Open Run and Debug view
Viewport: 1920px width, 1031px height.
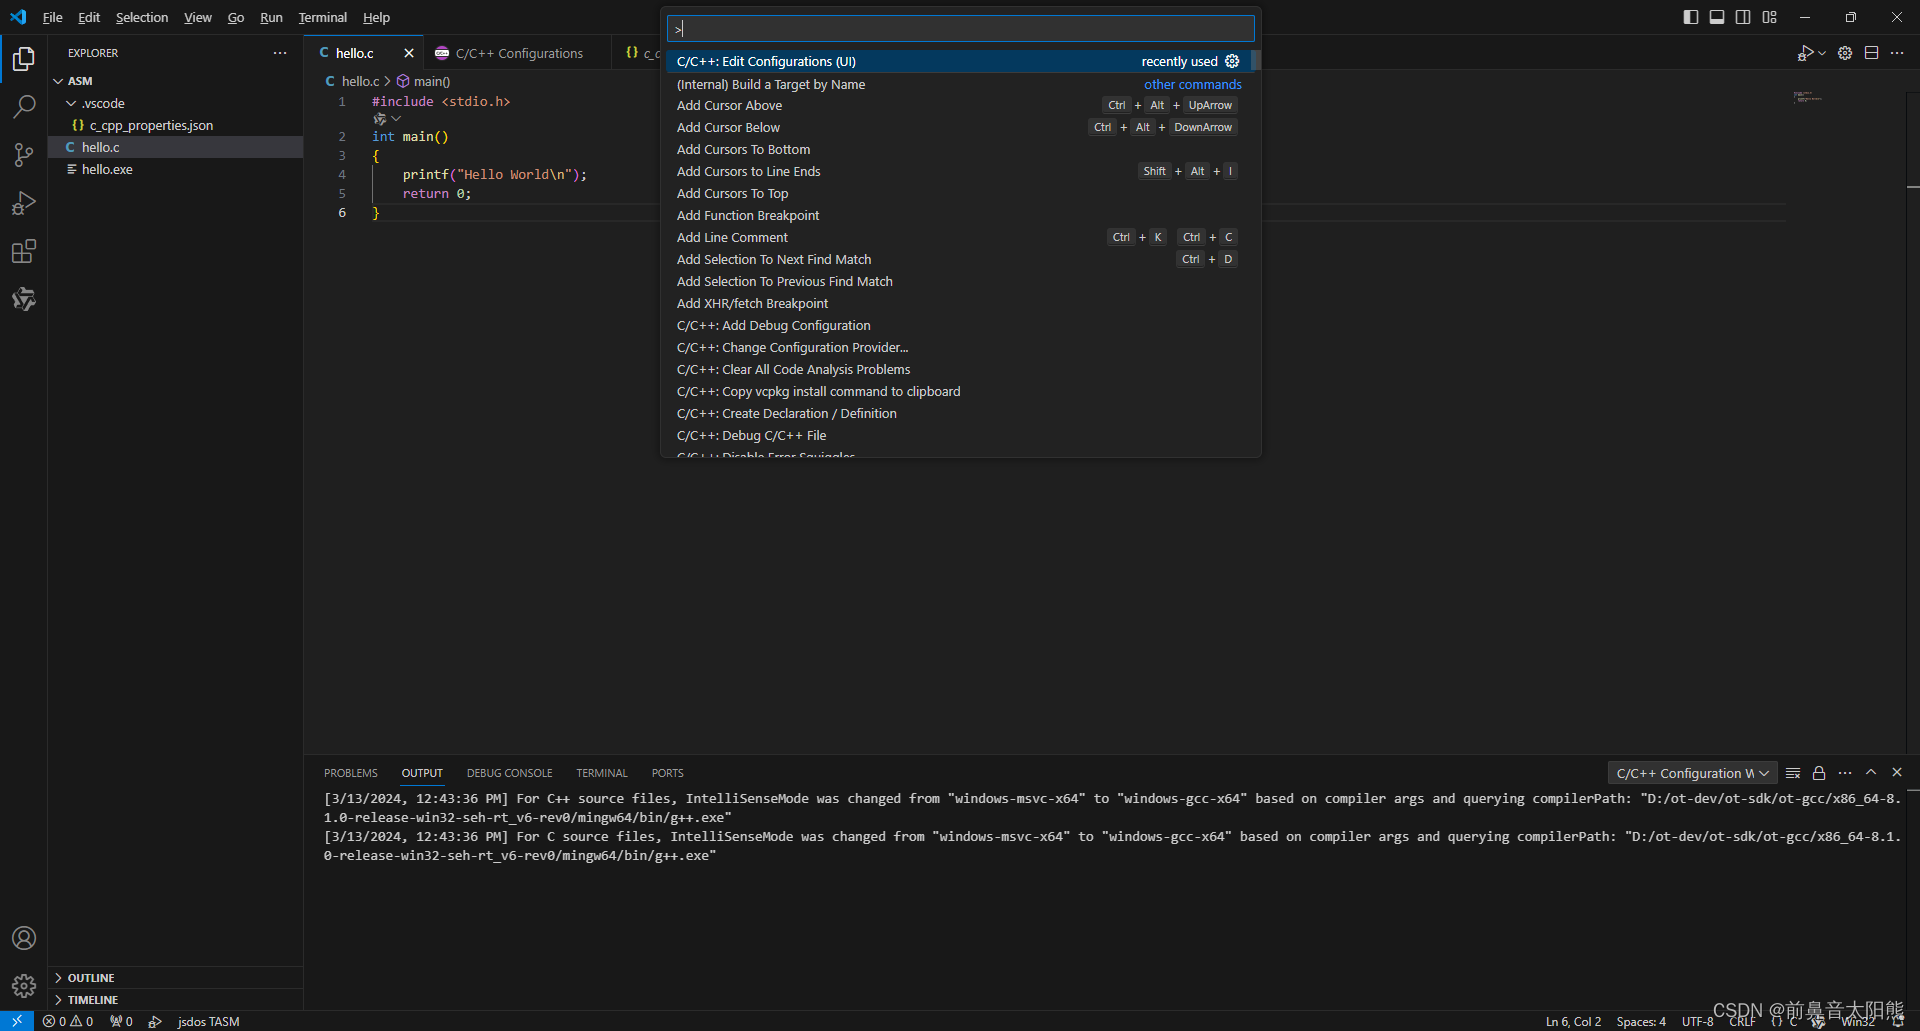(x=24, y=203)
